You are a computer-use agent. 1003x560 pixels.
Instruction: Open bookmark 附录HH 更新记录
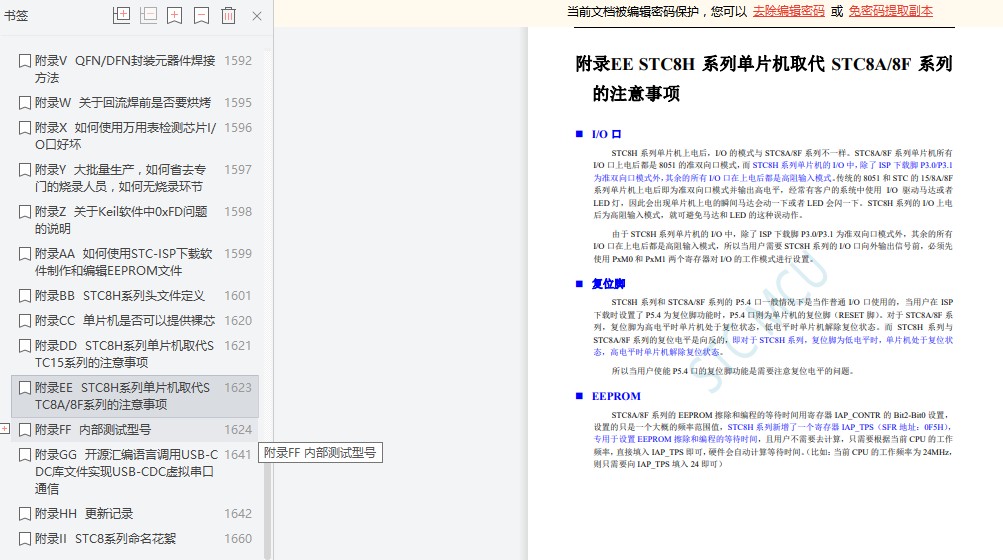pos(84,514)
